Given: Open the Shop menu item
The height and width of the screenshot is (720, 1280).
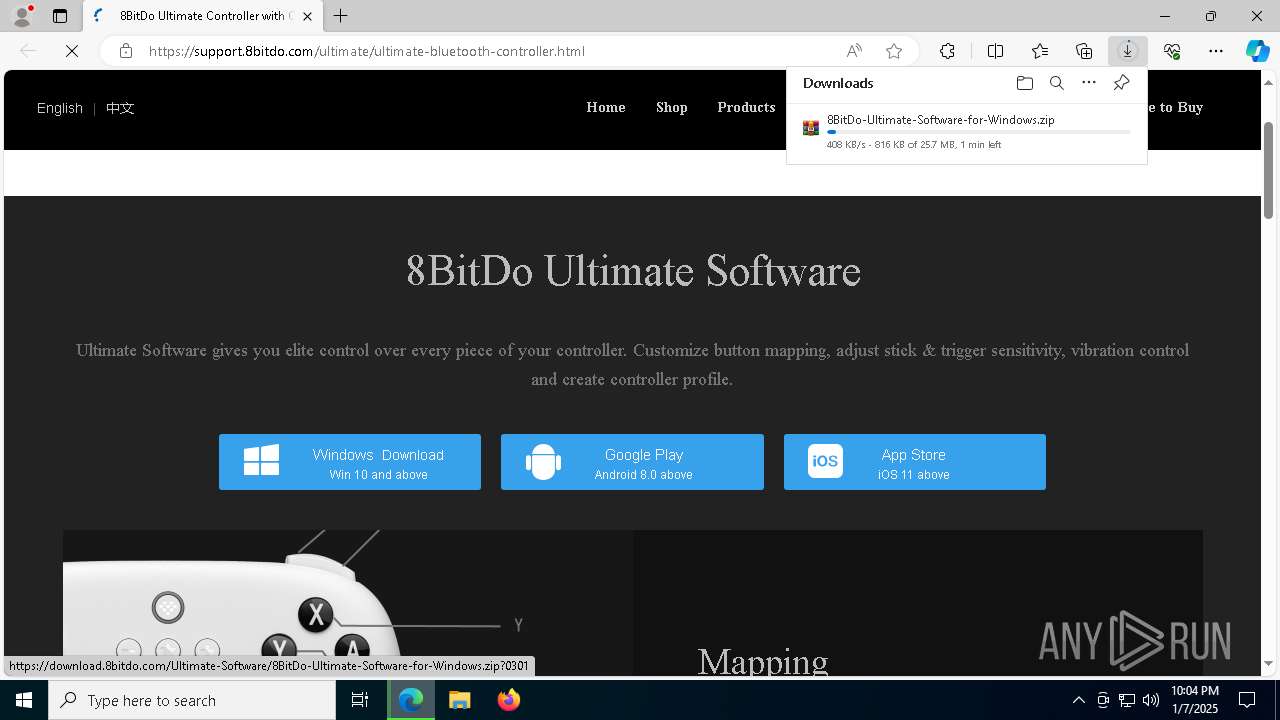Looking at the screenshot, I should click(x=672, y=107).
